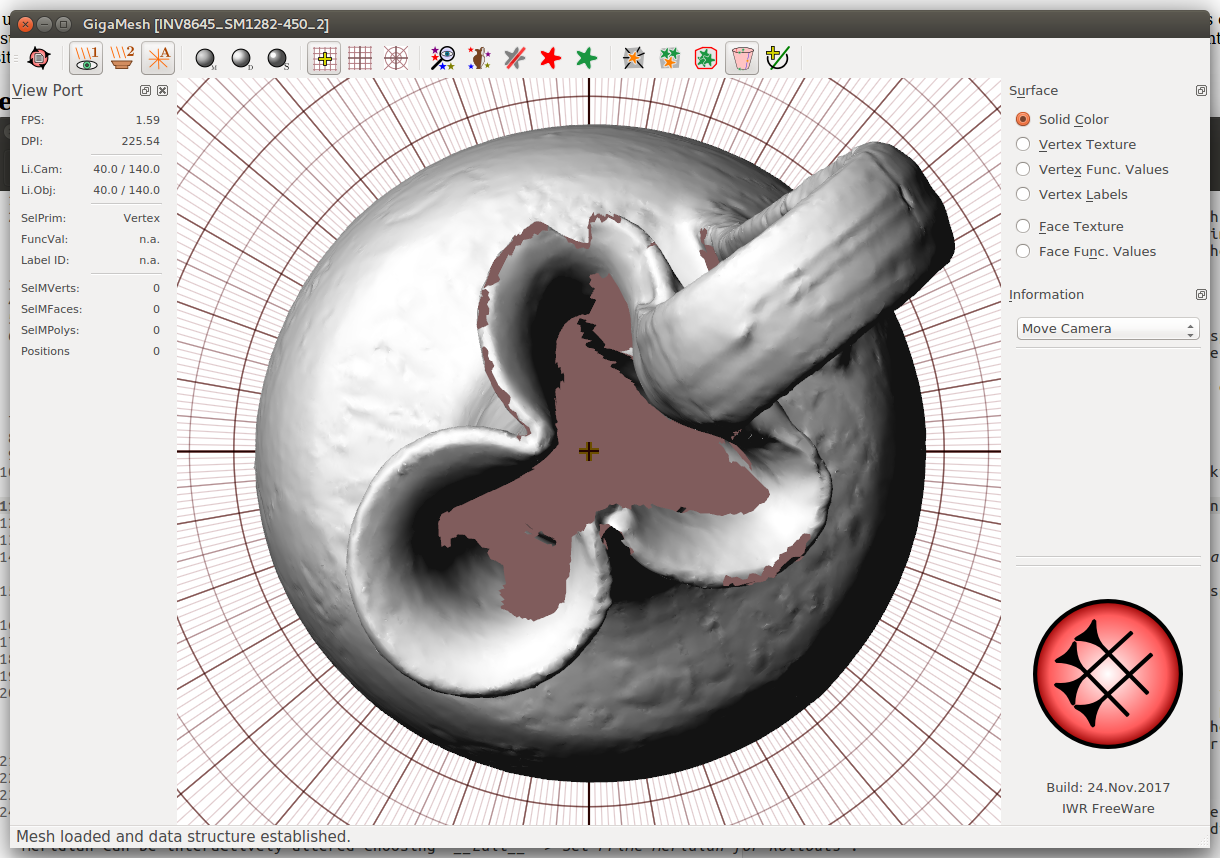Click the SelMPolys label

tap(50, 330)
